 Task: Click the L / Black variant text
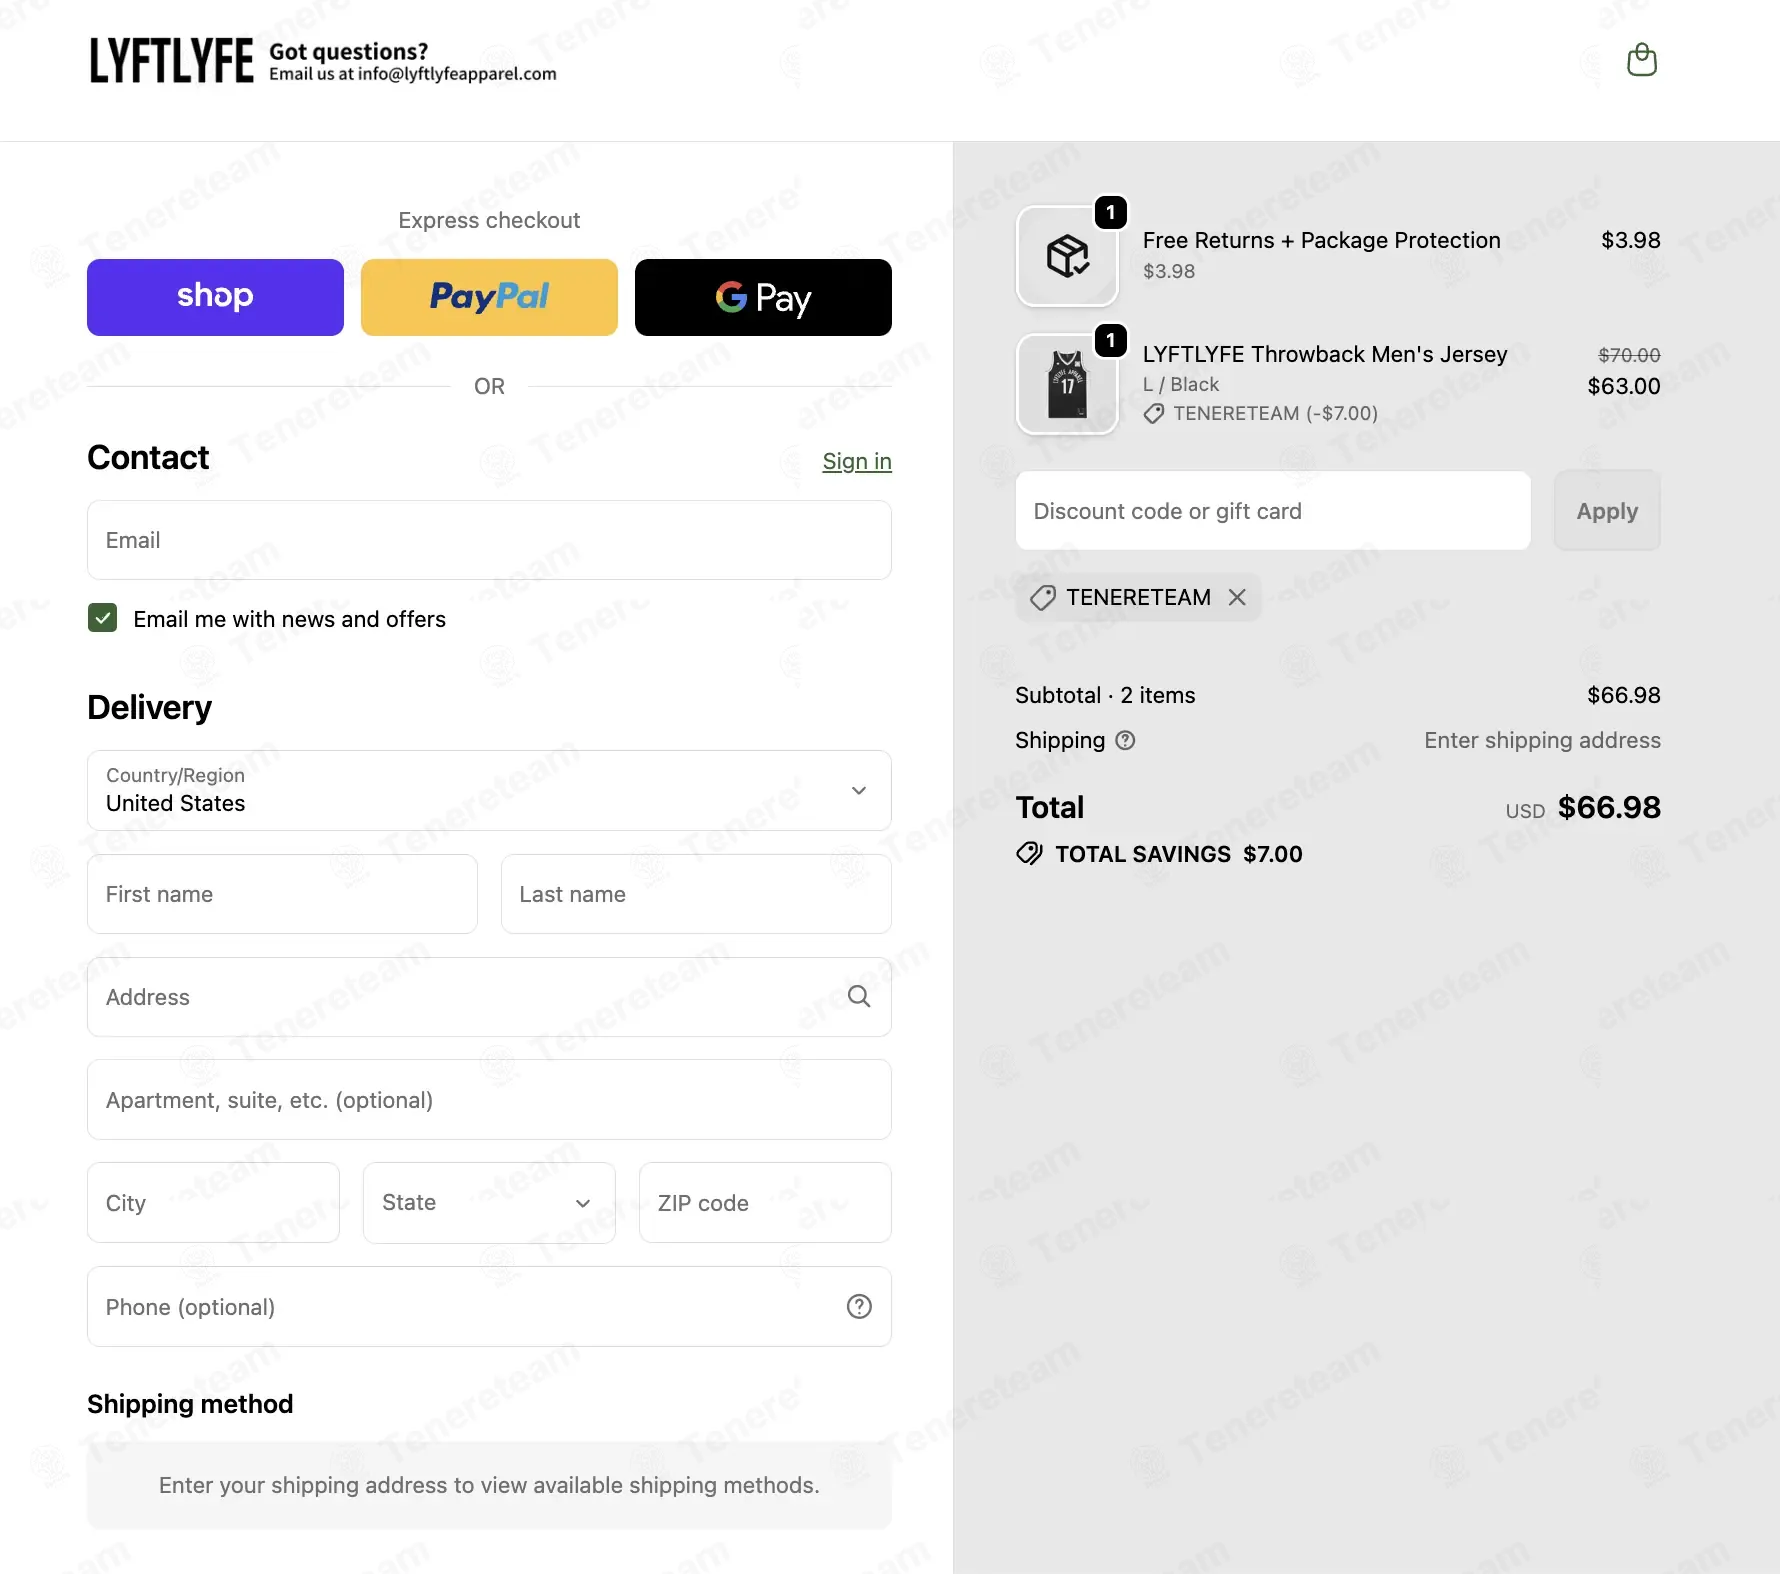pyautogui.click(x=1181, y=384)
